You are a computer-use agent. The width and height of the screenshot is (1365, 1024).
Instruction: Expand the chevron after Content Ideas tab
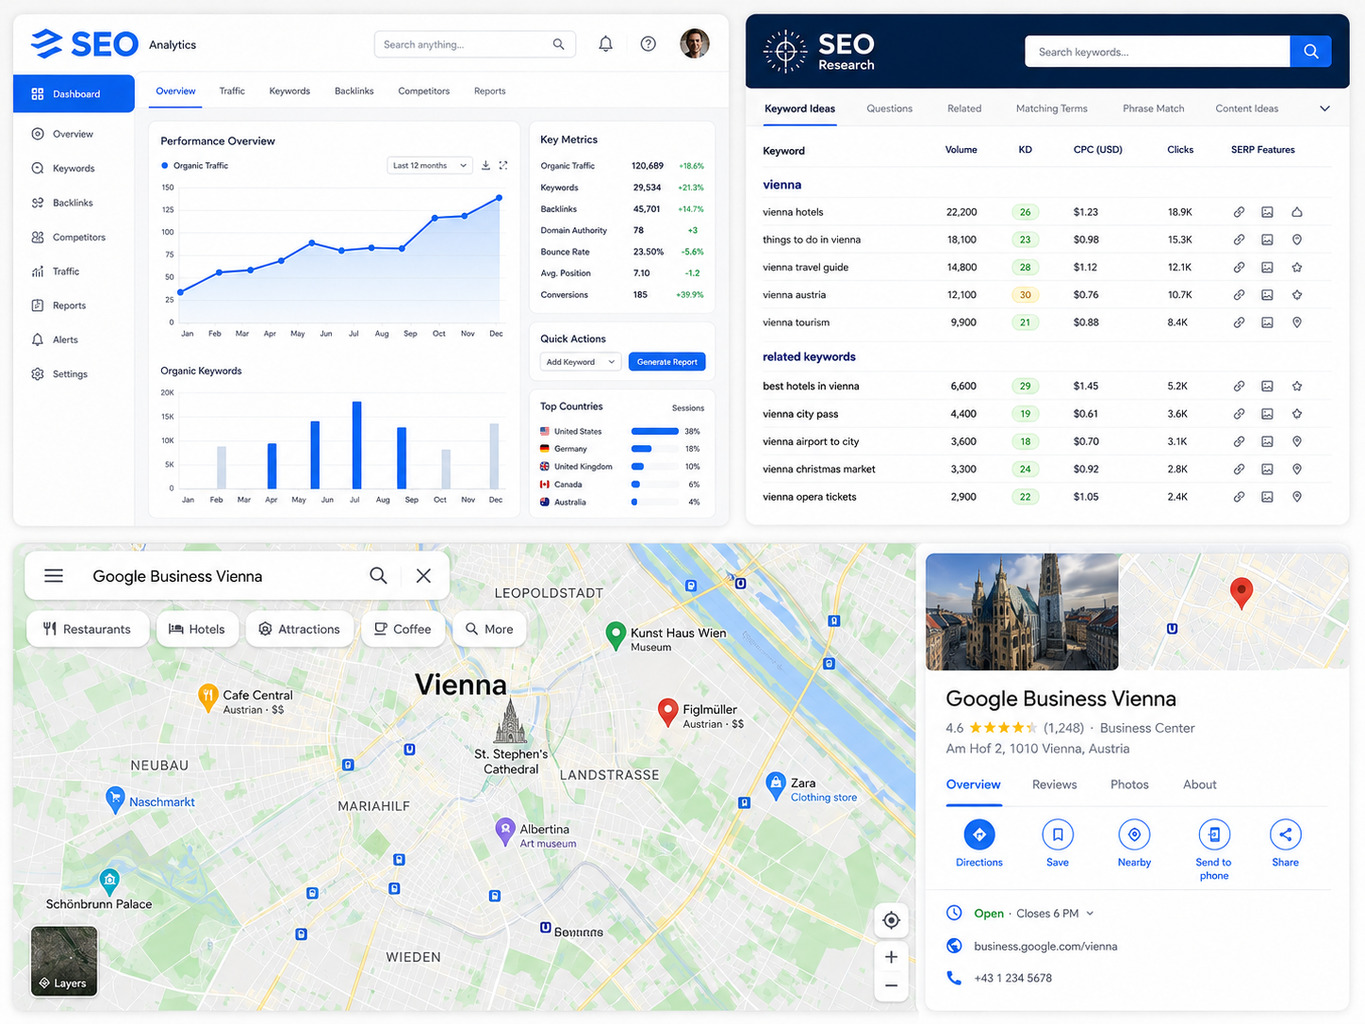(x=1325, y=108)
